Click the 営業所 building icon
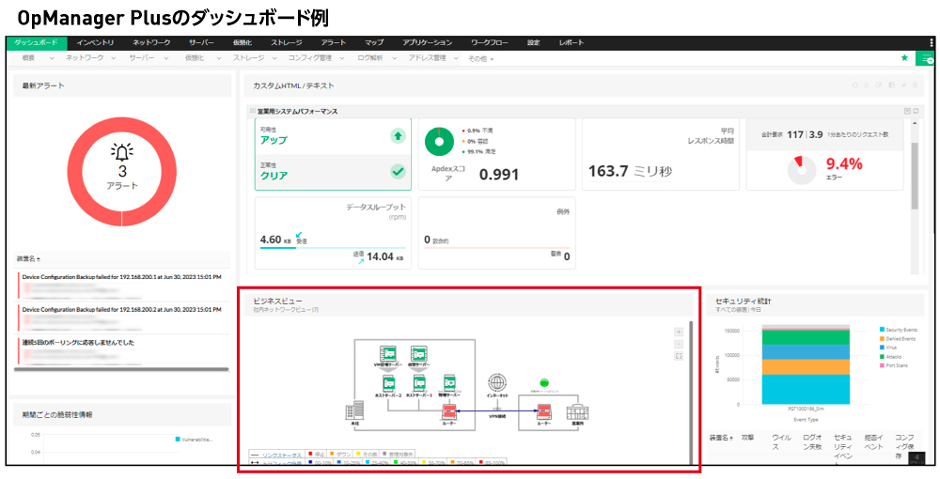The height and width of the screenshot is (479, 940). click(579, 411)
